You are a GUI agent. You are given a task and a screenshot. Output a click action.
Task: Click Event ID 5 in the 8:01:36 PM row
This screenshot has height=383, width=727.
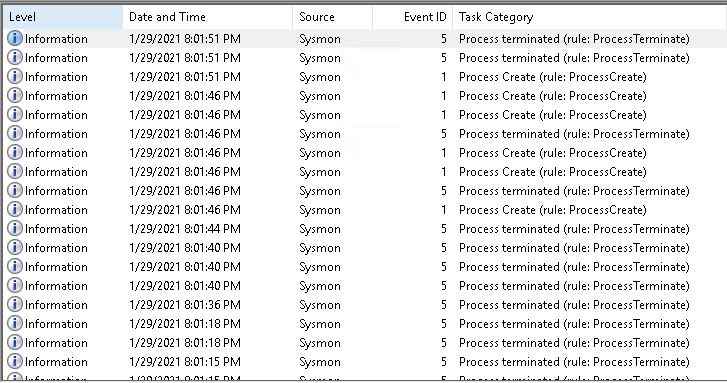[444, 305]
